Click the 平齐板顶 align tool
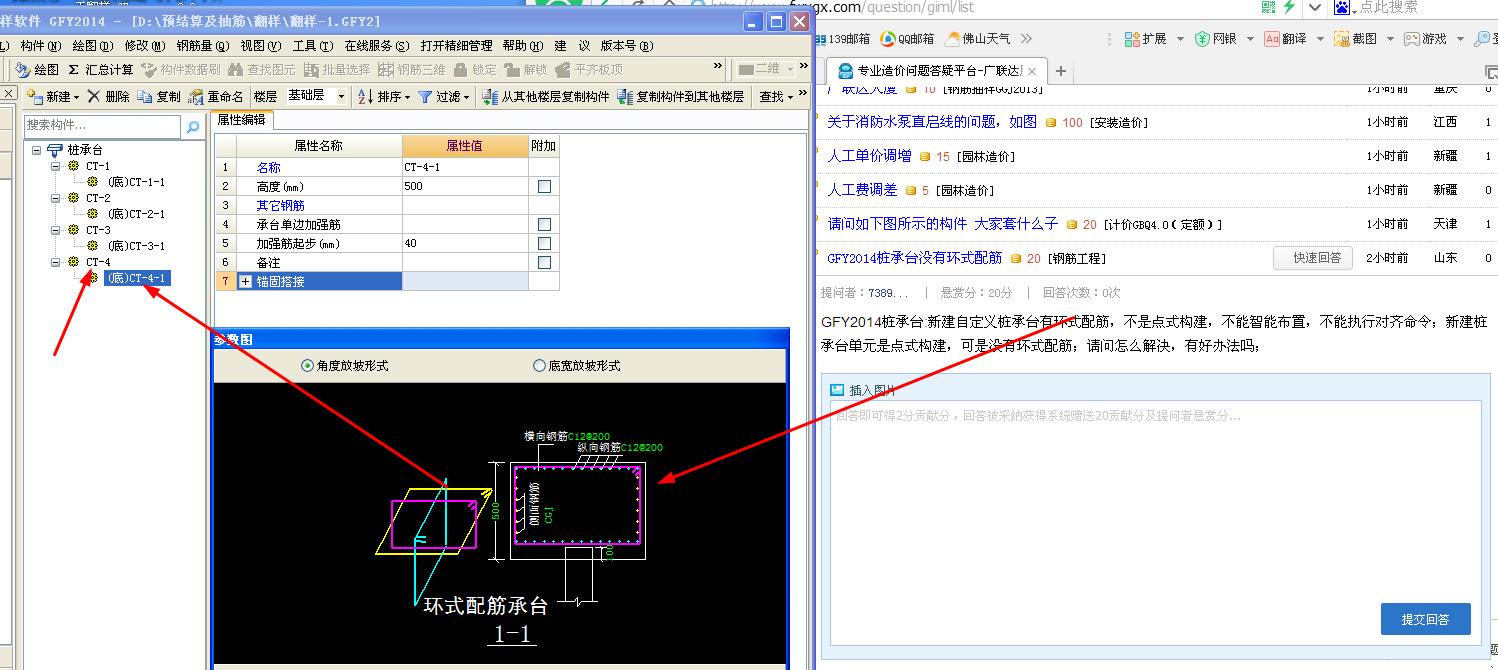Screen dimensions: 1498x670 click(x=589, y=70)
